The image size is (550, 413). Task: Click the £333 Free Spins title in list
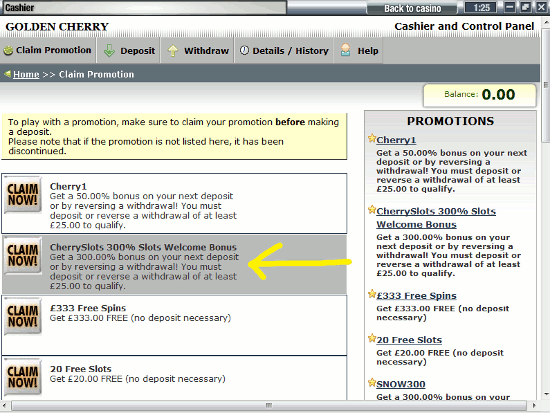(88, 308)
